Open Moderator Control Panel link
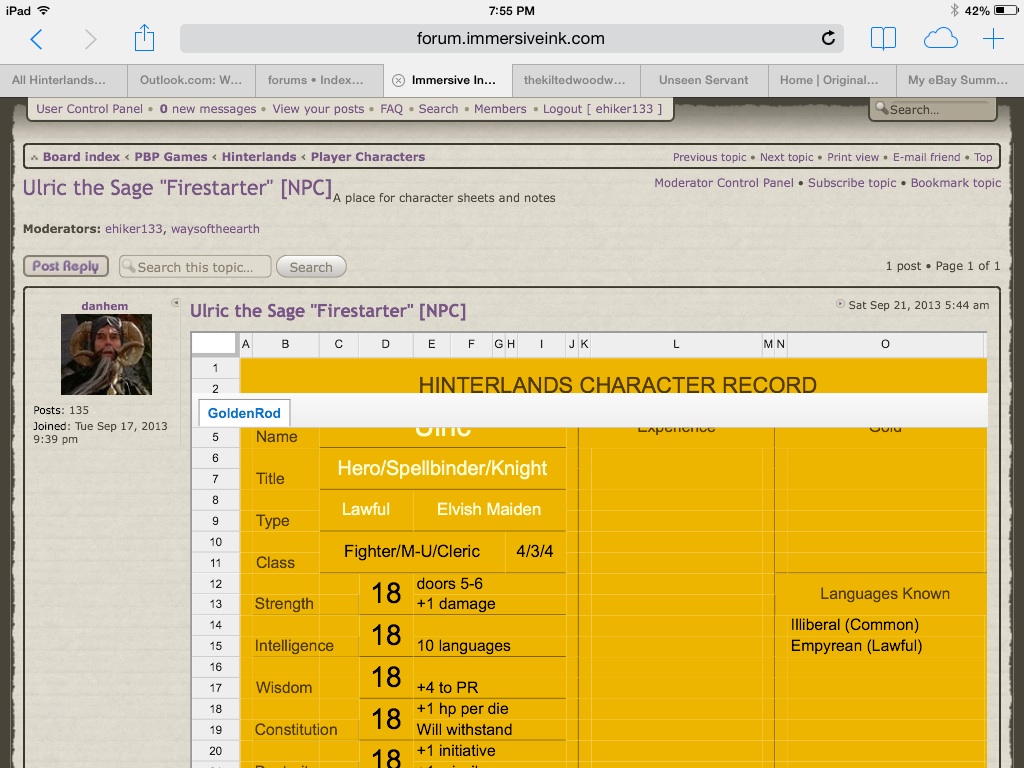Image resolution: width=1024 pixels, height=768 pixels. click(x=723, y=183)
